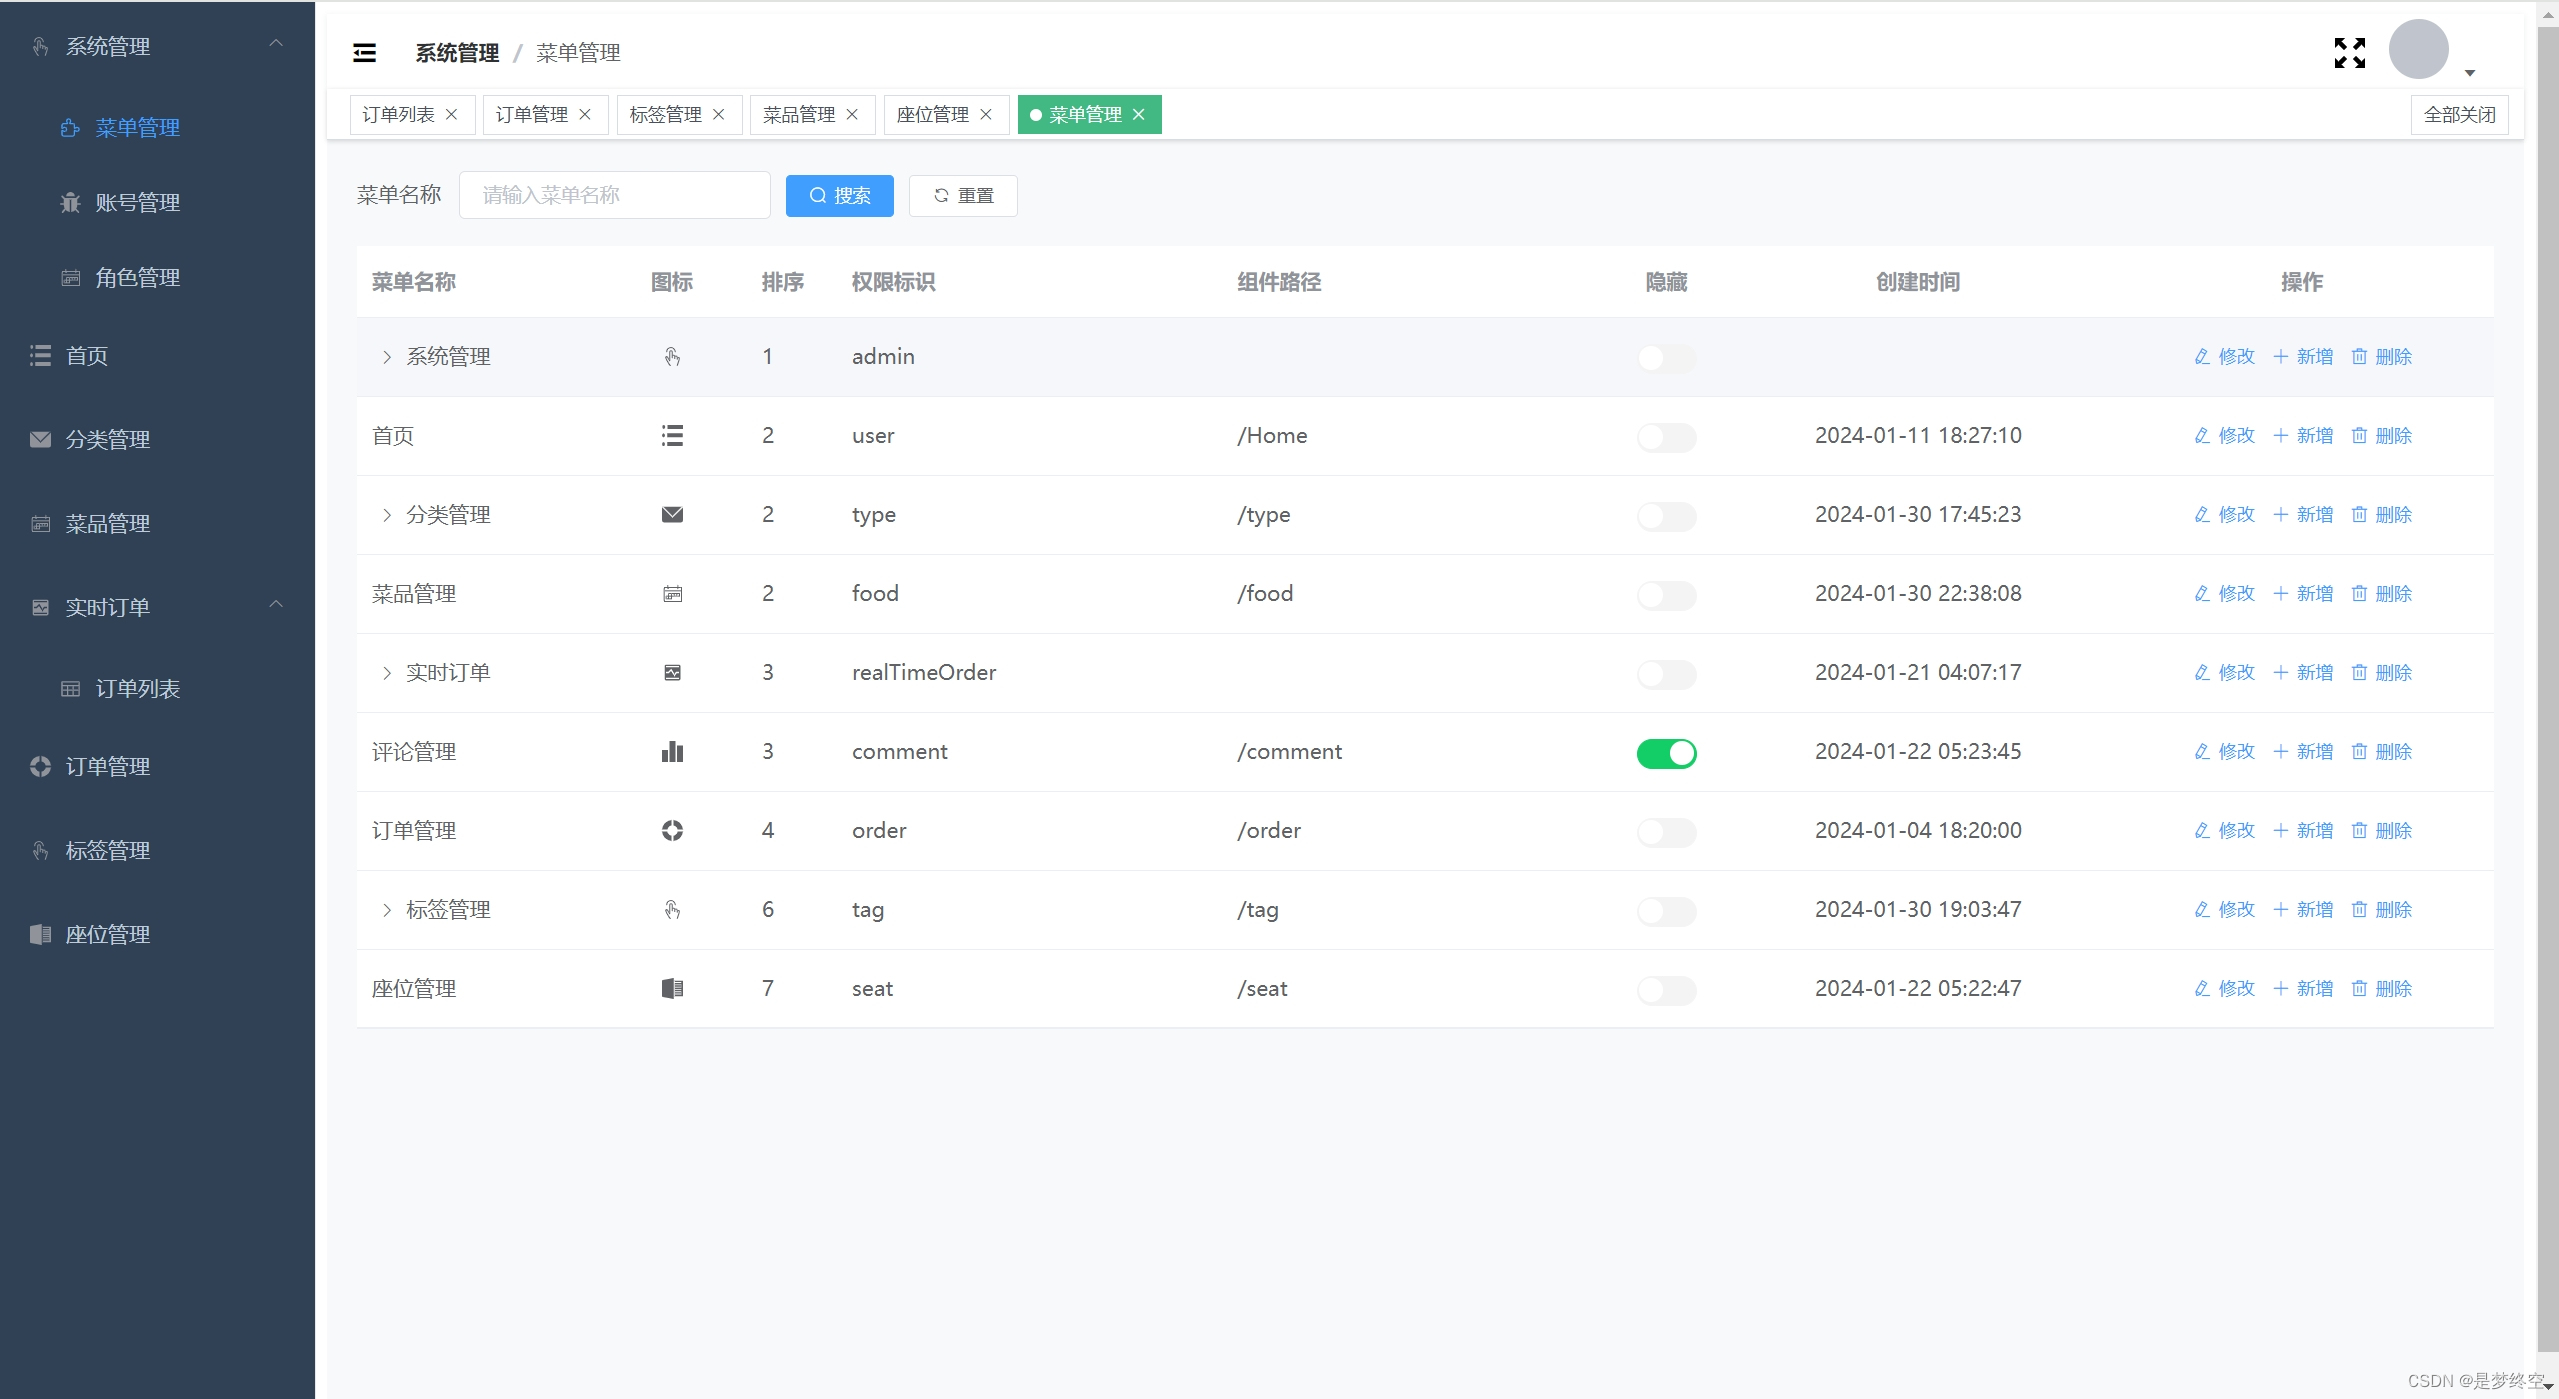Click 新增 for the 首页 row
Image resolution: width=2559 pixels, height=1399 pixels.
click(x=2303, y=436)
